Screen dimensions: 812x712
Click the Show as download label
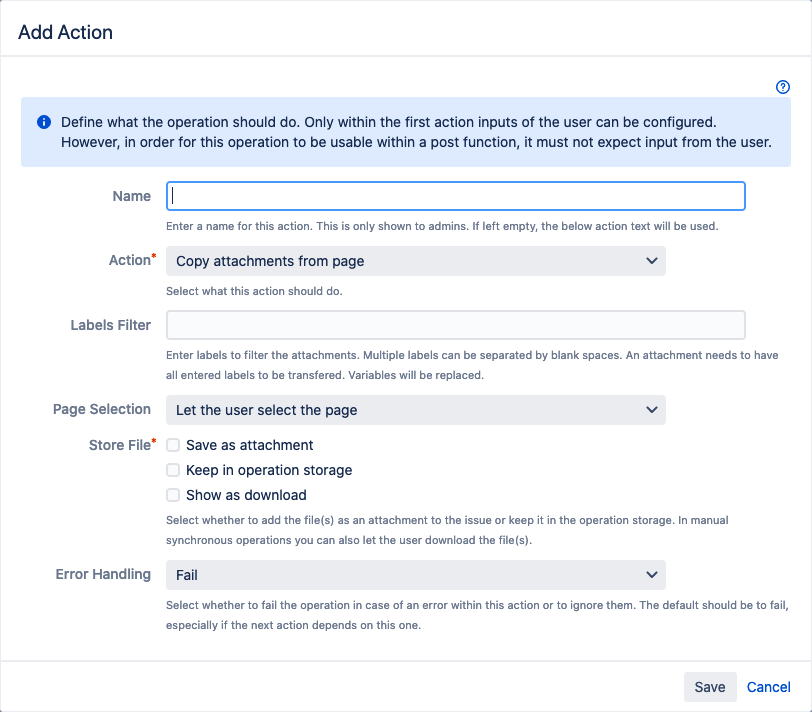pyautogui.click(x=246, y=495)
